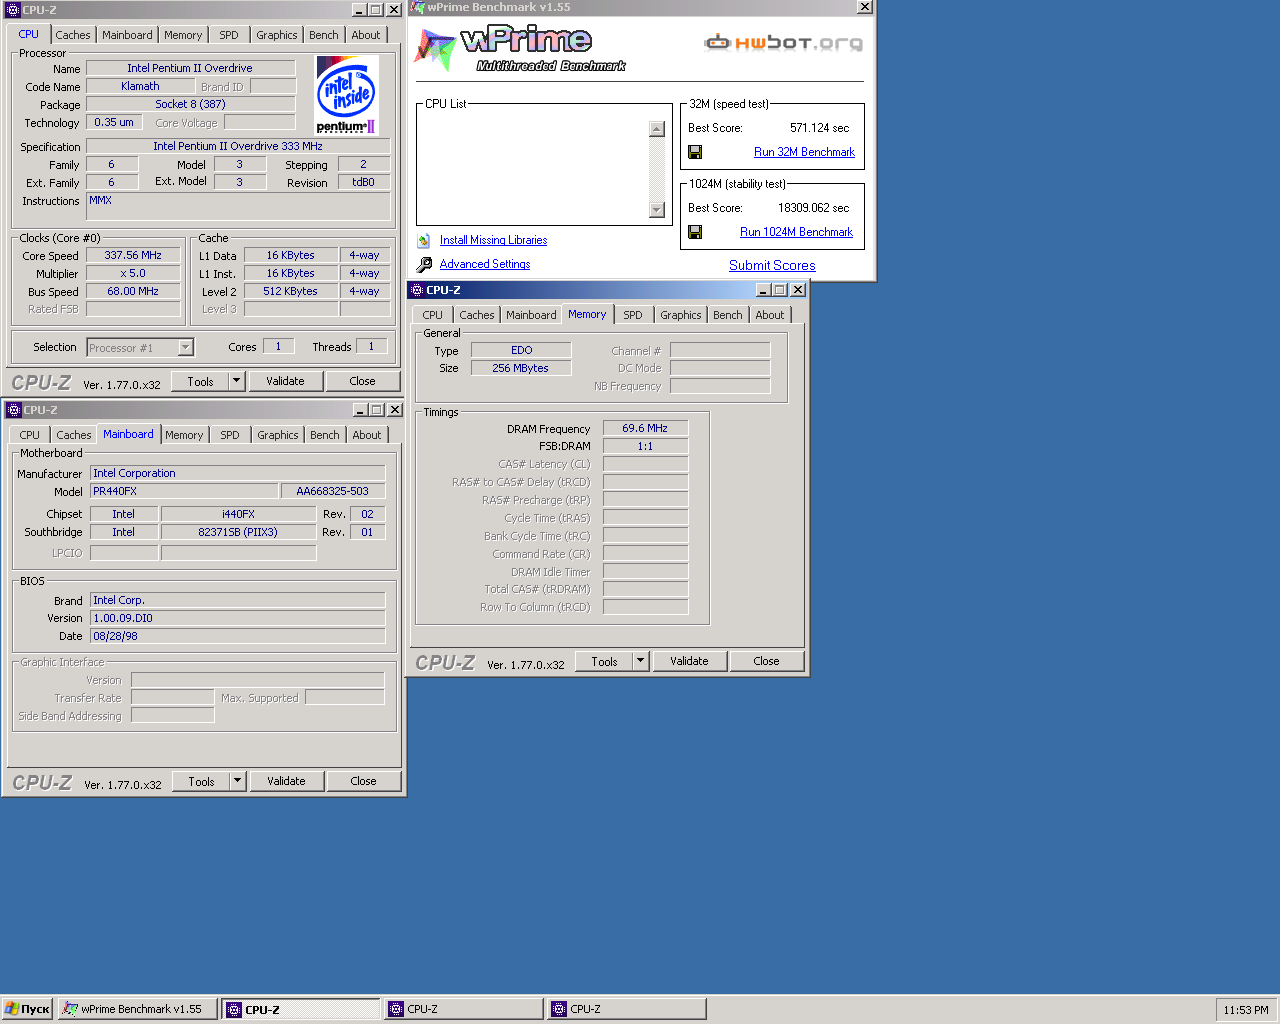This screenshot has height=1024, width=1280.
Task: Click Close button in Memory CPU-Z window
Action: [x=767, y=661]
